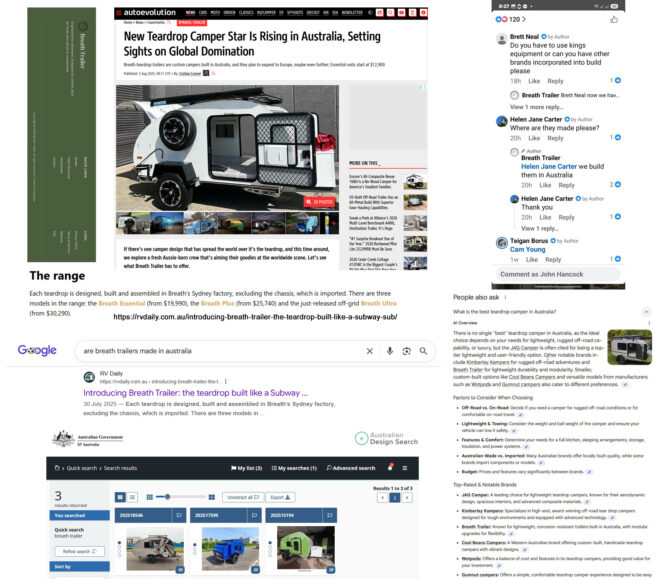Open the green teardrop design thumbnail
This screenshot has height=579, width=660.
pyautogui.click(x=306, y=547)
